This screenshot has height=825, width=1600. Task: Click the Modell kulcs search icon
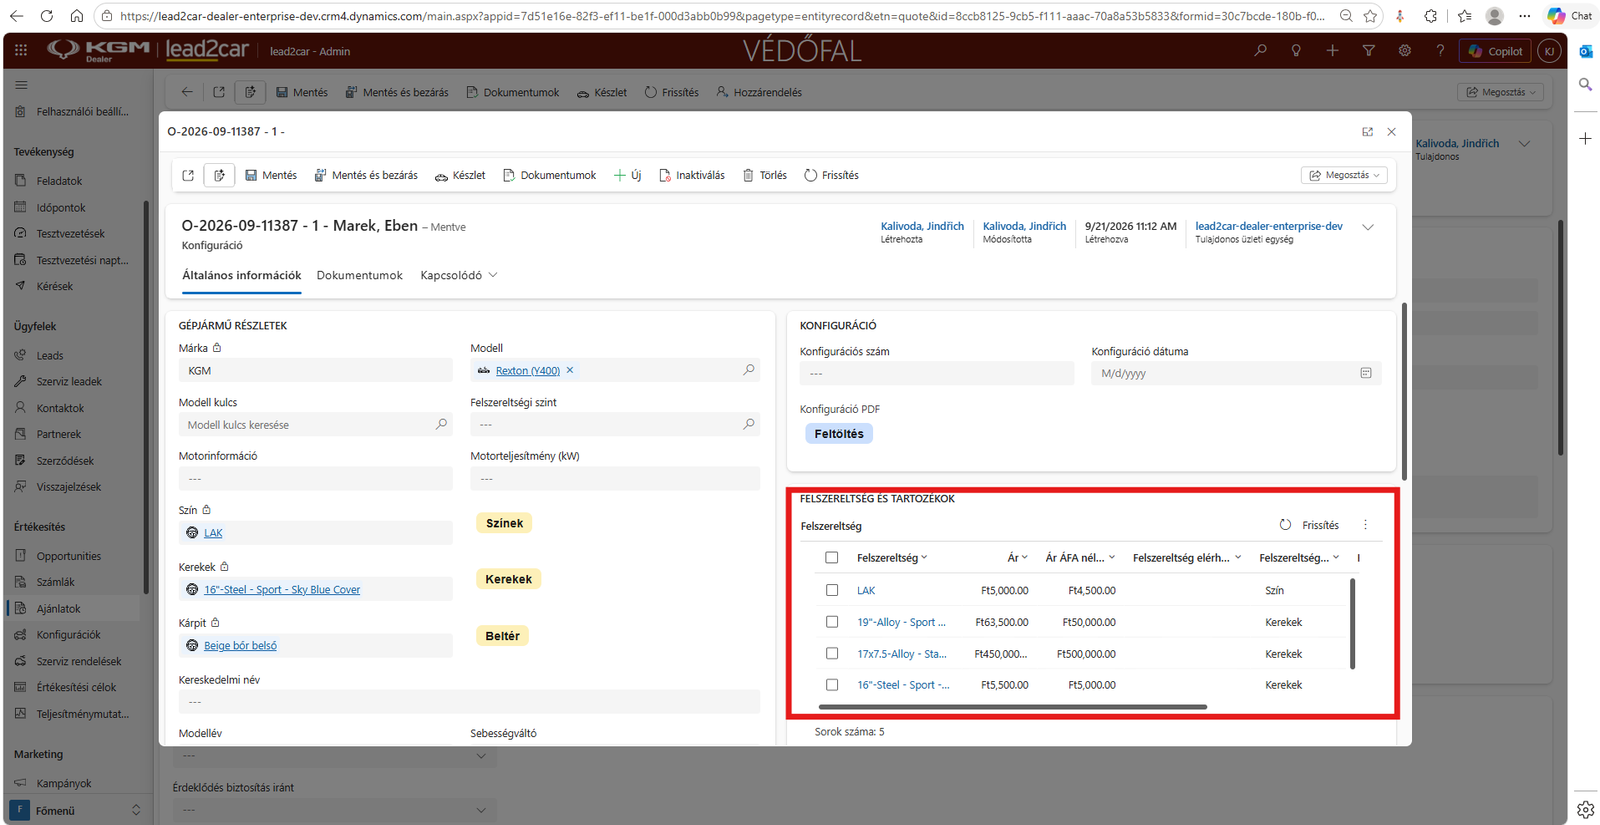[x=441, y=424]
